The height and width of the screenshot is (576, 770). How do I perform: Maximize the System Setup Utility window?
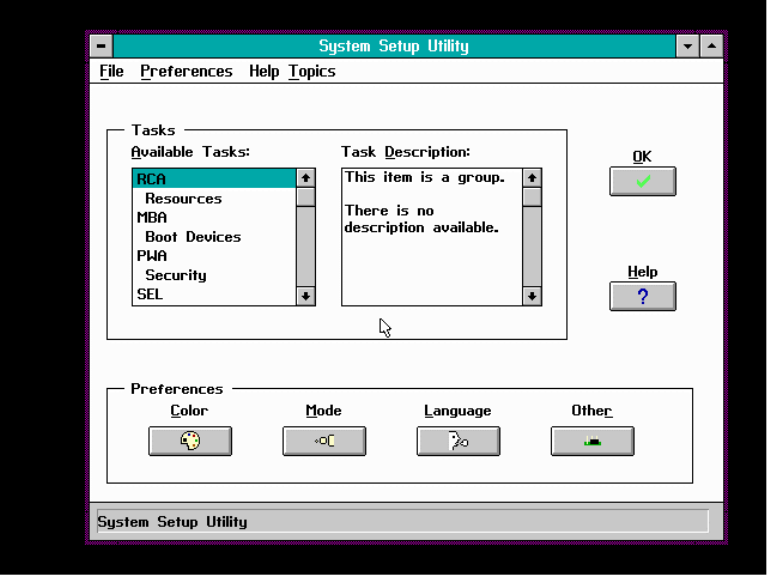point(712,46)
